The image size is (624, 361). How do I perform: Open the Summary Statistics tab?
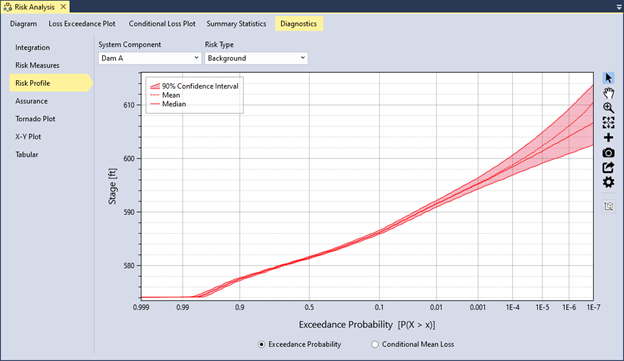coord(236,24)
